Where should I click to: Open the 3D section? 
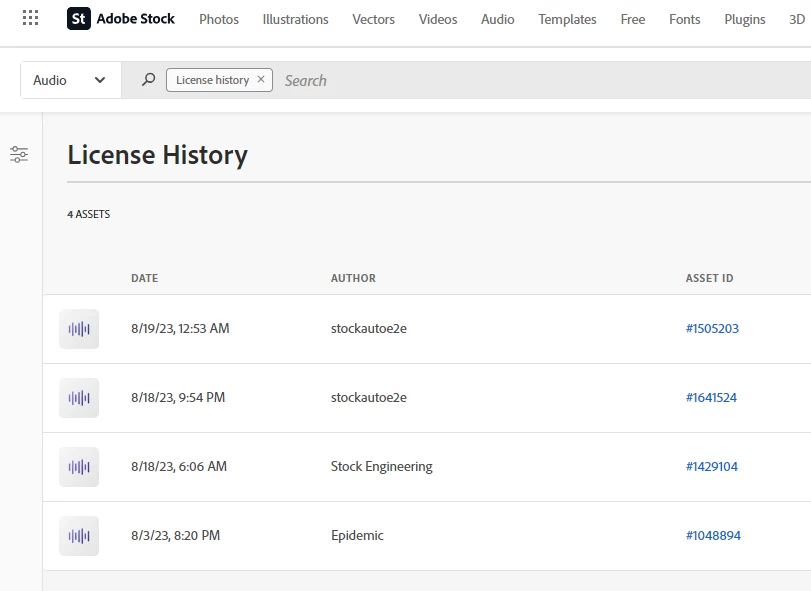797,19
